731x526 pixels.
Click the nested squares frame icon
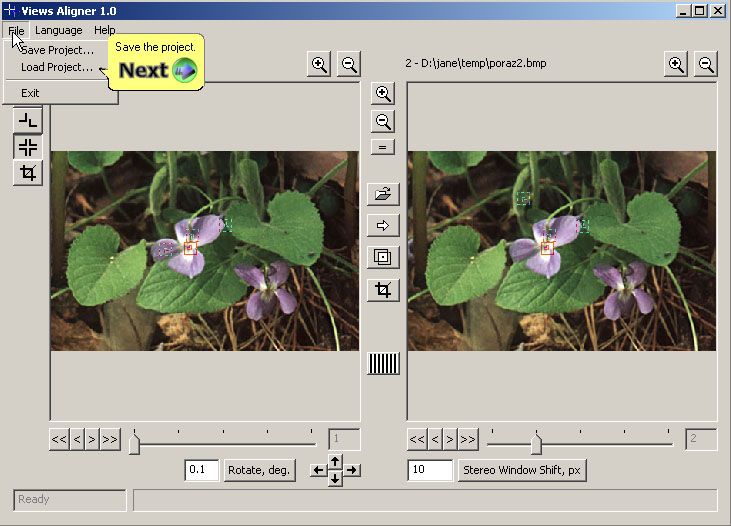point(382,257)
